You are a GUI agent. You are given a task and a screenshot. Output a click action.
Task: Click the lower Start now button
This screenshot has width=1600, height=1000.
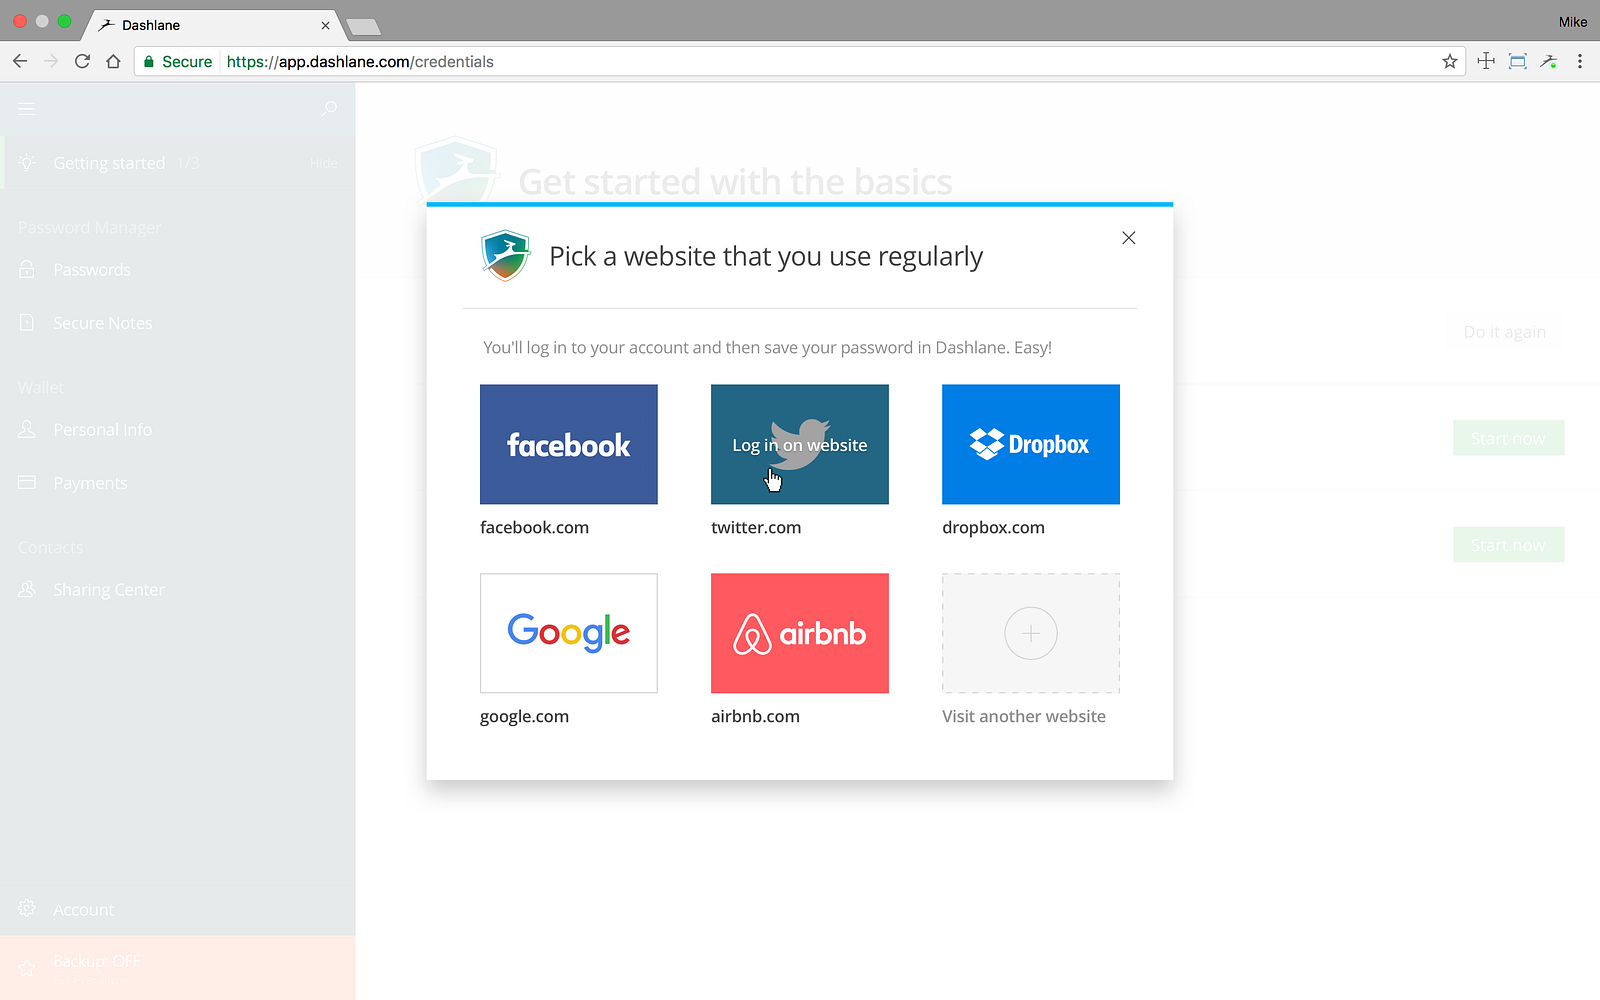pyautogui.click(x=1508, y=545)
